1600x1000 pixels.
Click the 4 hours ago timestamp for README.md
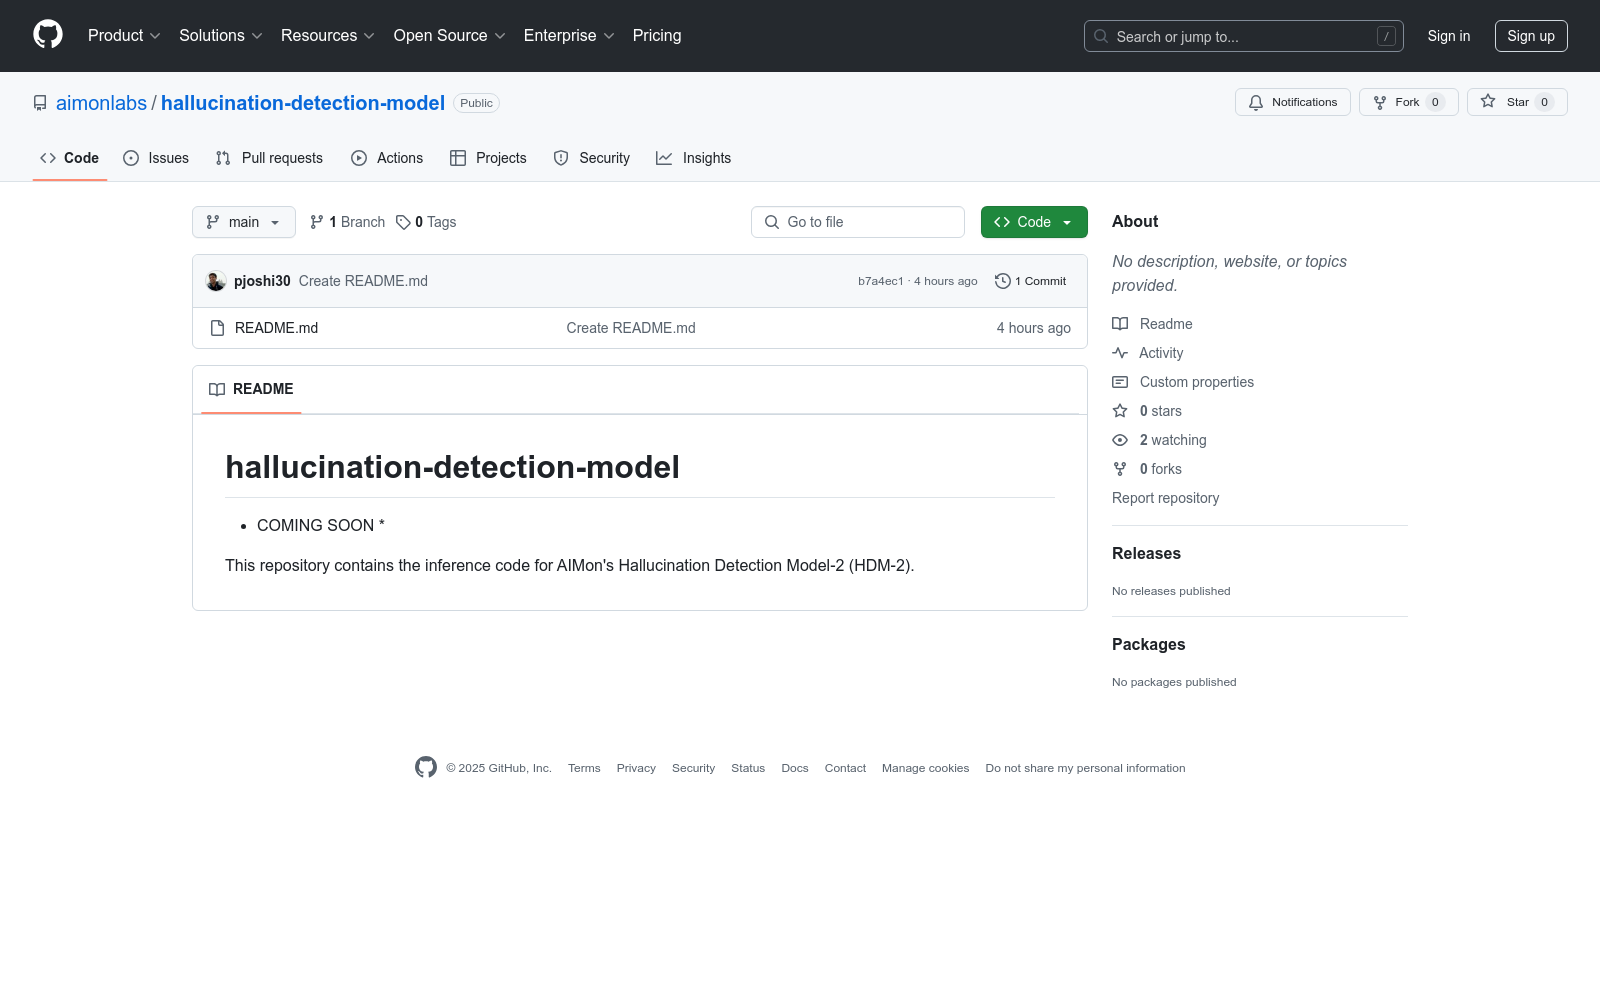[1033, 328]
